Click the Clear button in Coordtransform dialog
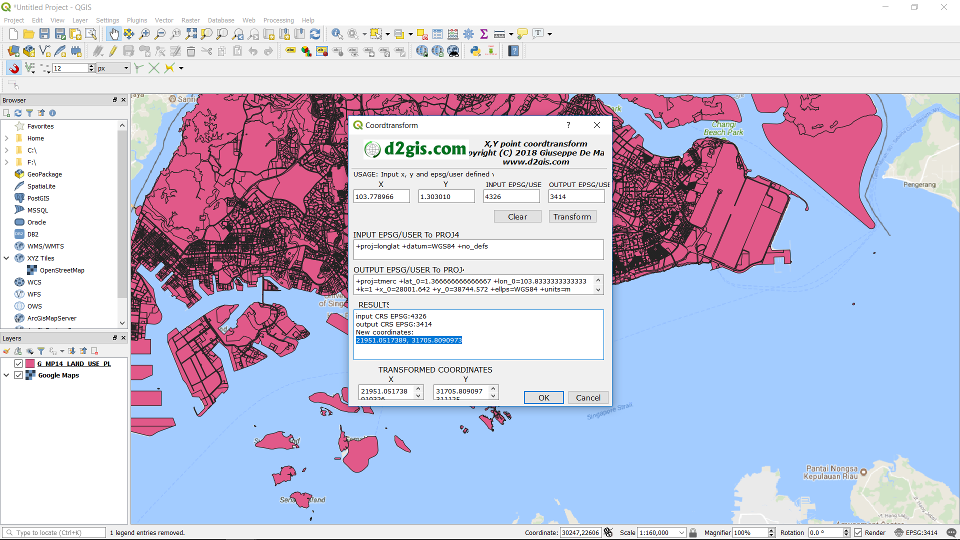This screenshot has width=960, height=540. click(x=517, y=216)
